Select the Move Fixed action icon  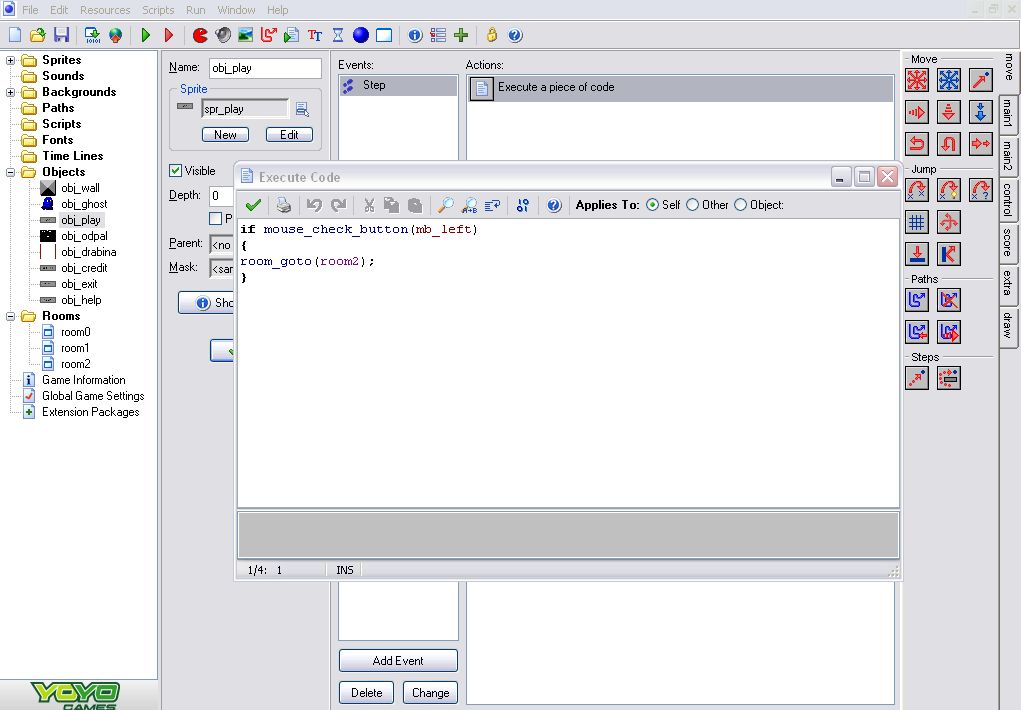(917, 80)
